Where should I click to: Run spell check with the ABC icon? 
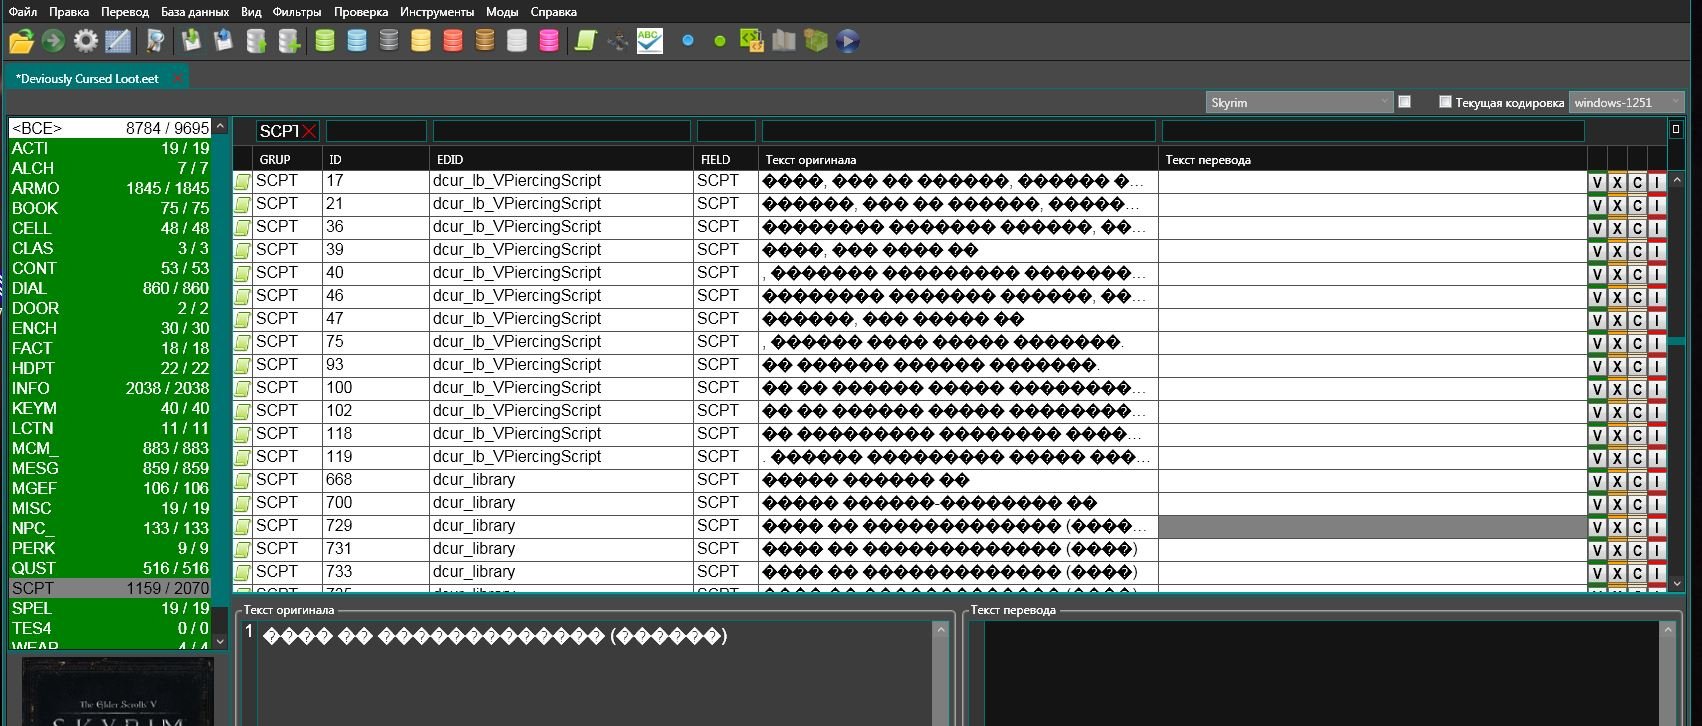(649, 41)
